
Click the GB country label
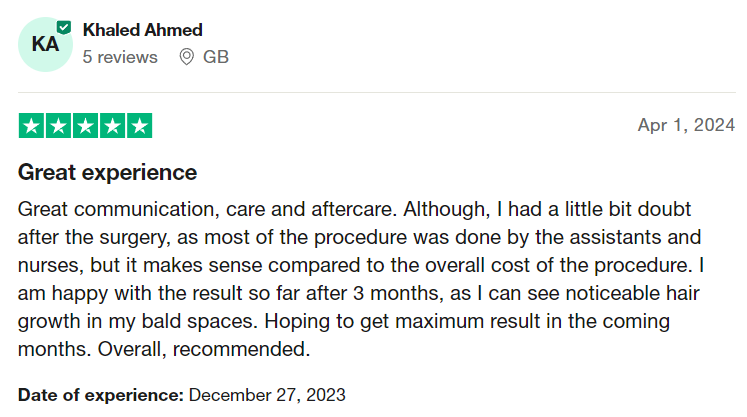tap(216, 57)
